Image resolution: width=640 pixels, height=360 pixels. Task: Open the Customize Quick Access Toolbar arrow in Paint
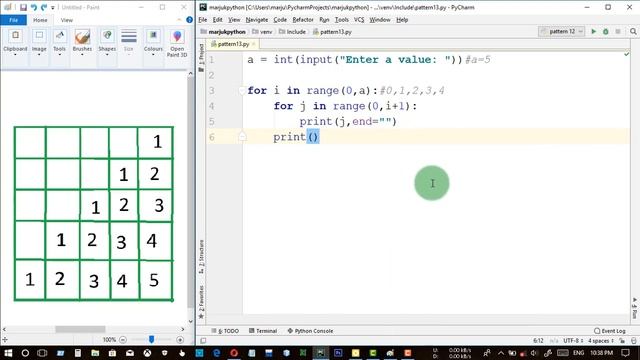(x=53, y=8)
